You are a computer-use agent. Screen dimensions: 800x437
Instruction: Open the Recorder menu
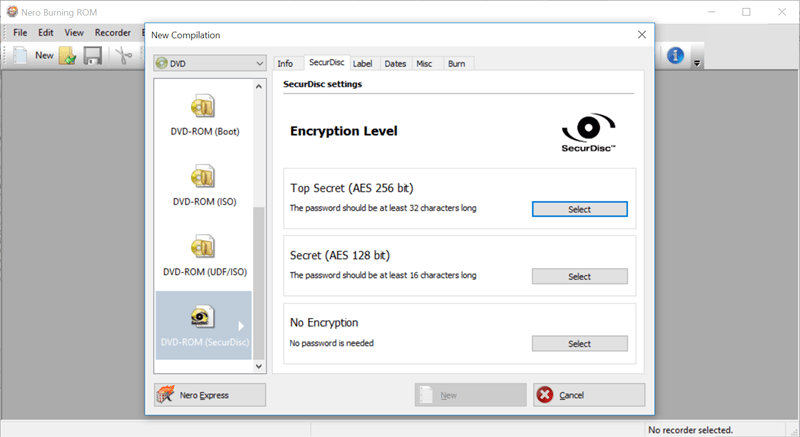coord(112,32)
